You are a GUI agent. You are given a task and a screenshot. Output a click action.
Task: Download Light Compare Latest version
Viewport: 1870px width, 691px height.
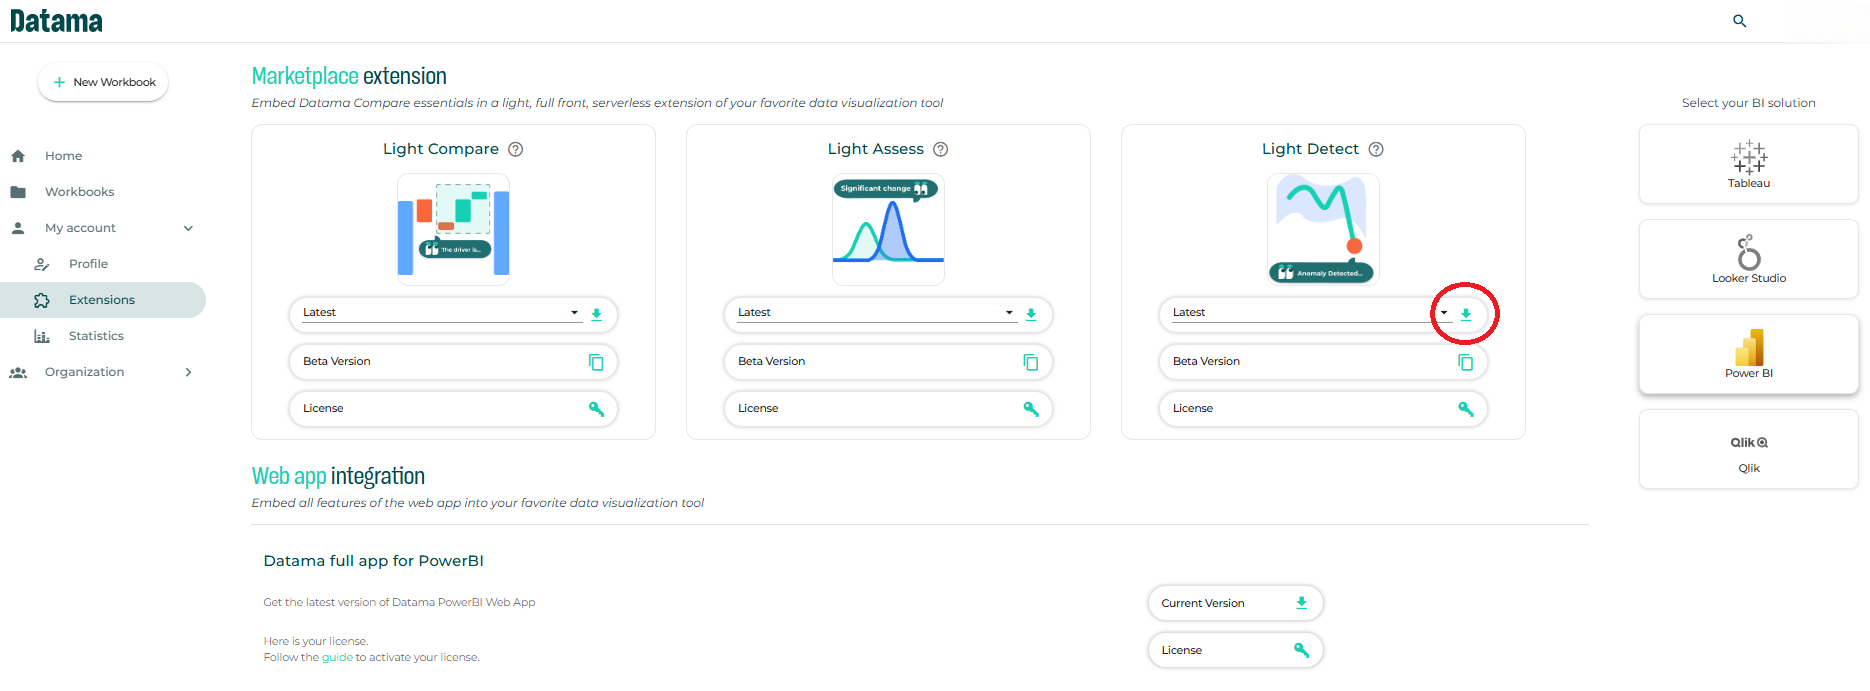point(597,314)
